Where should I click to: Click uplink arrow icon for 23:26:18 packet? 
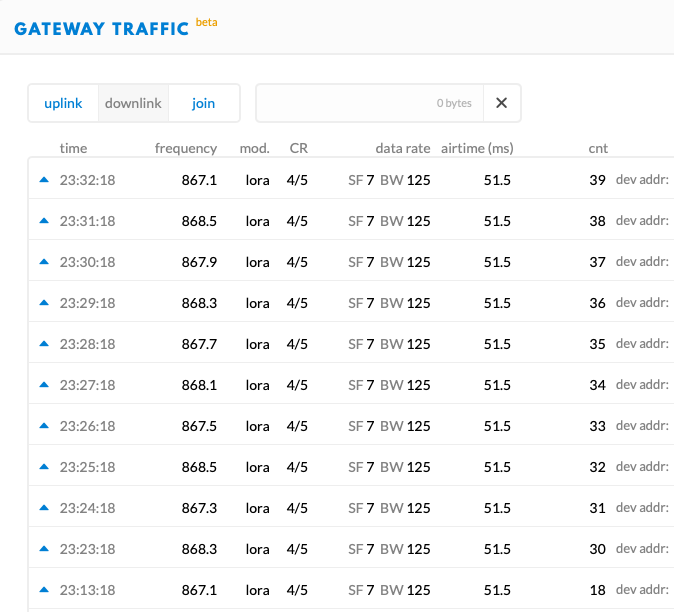44,426
